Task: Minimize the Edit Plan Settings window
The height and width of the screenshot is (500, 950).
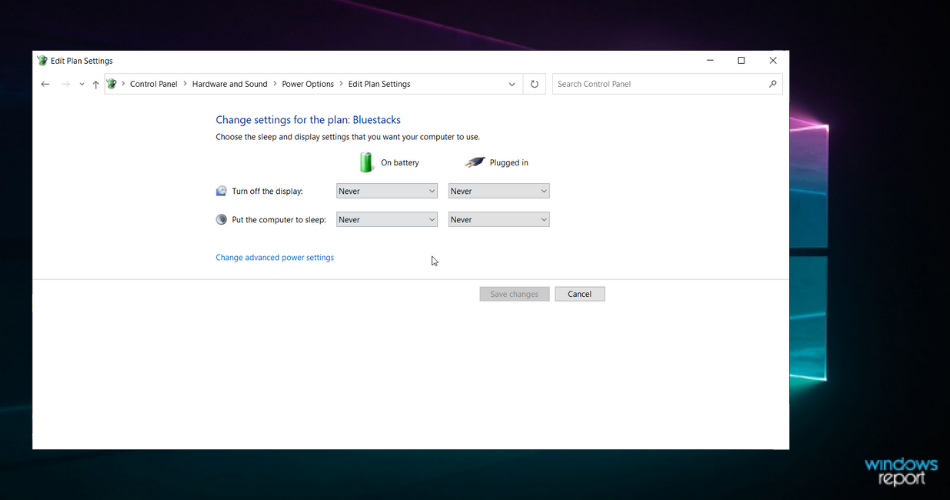Action: point(710,61)
